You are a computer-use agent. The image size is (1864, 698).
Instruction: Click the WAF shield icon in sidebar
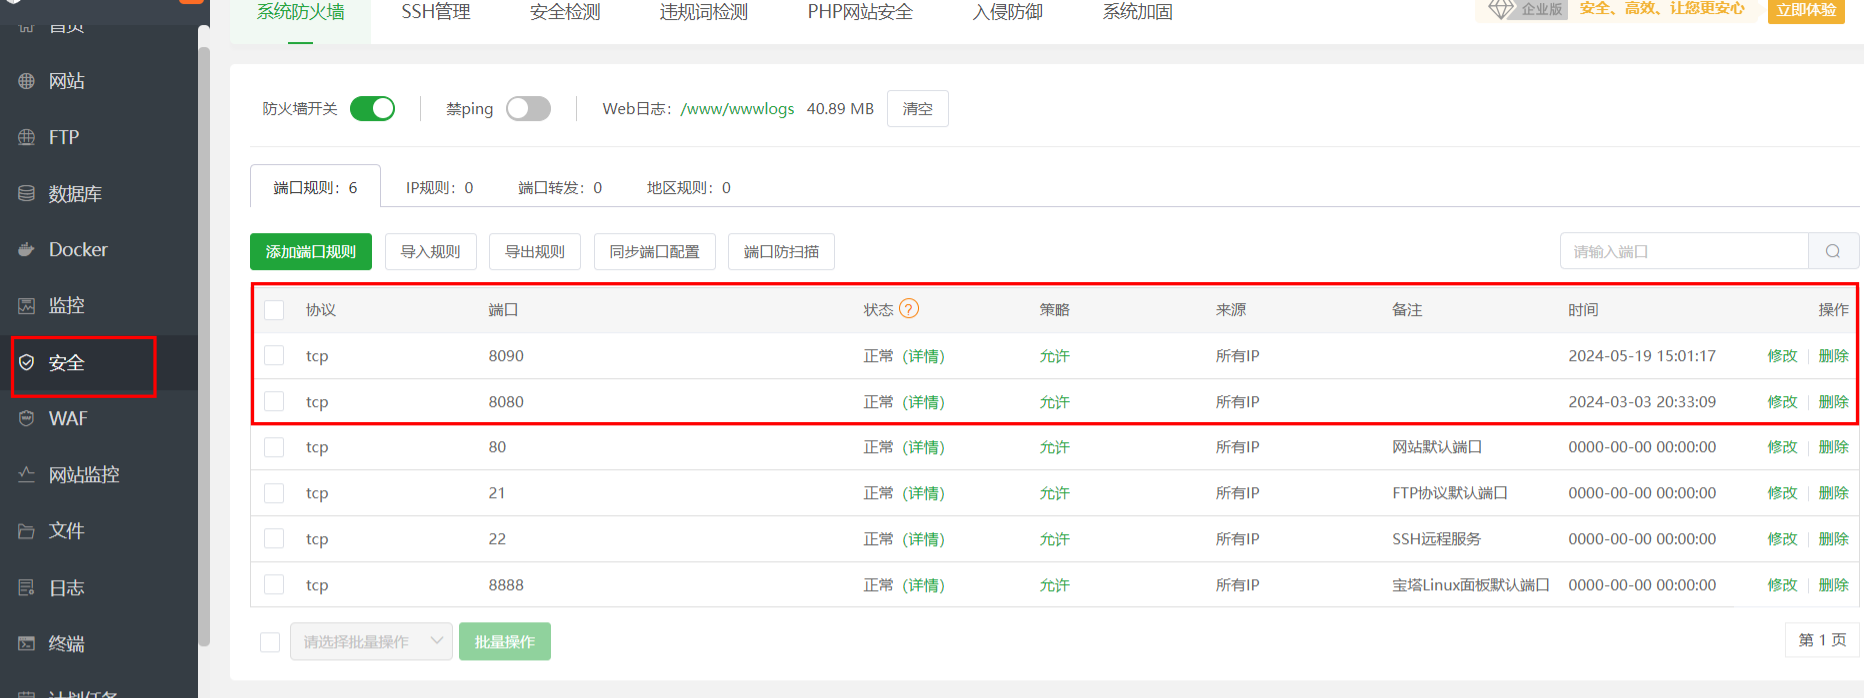click(27, 419)
